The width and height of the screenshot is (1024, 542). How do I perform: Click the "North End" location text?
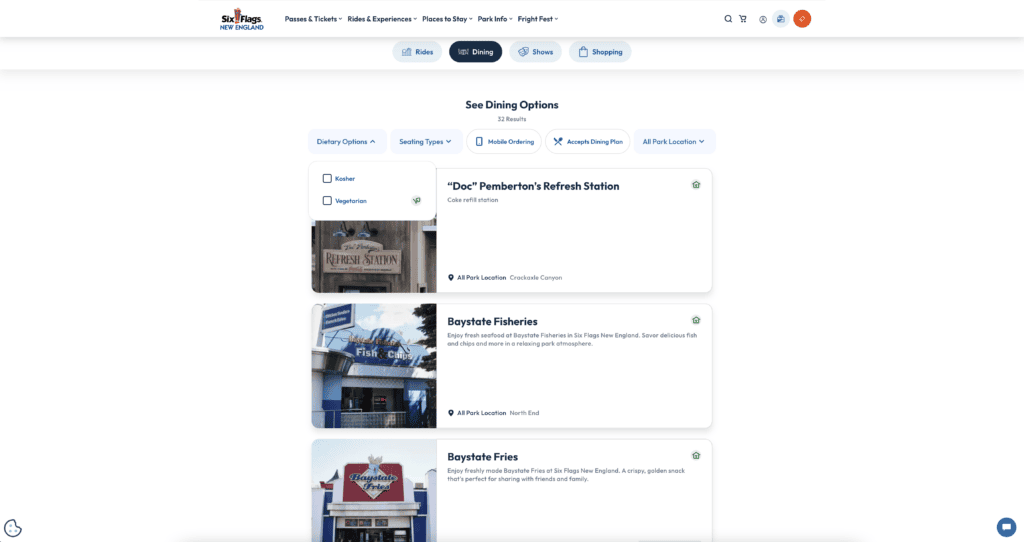tap(524, 413)
